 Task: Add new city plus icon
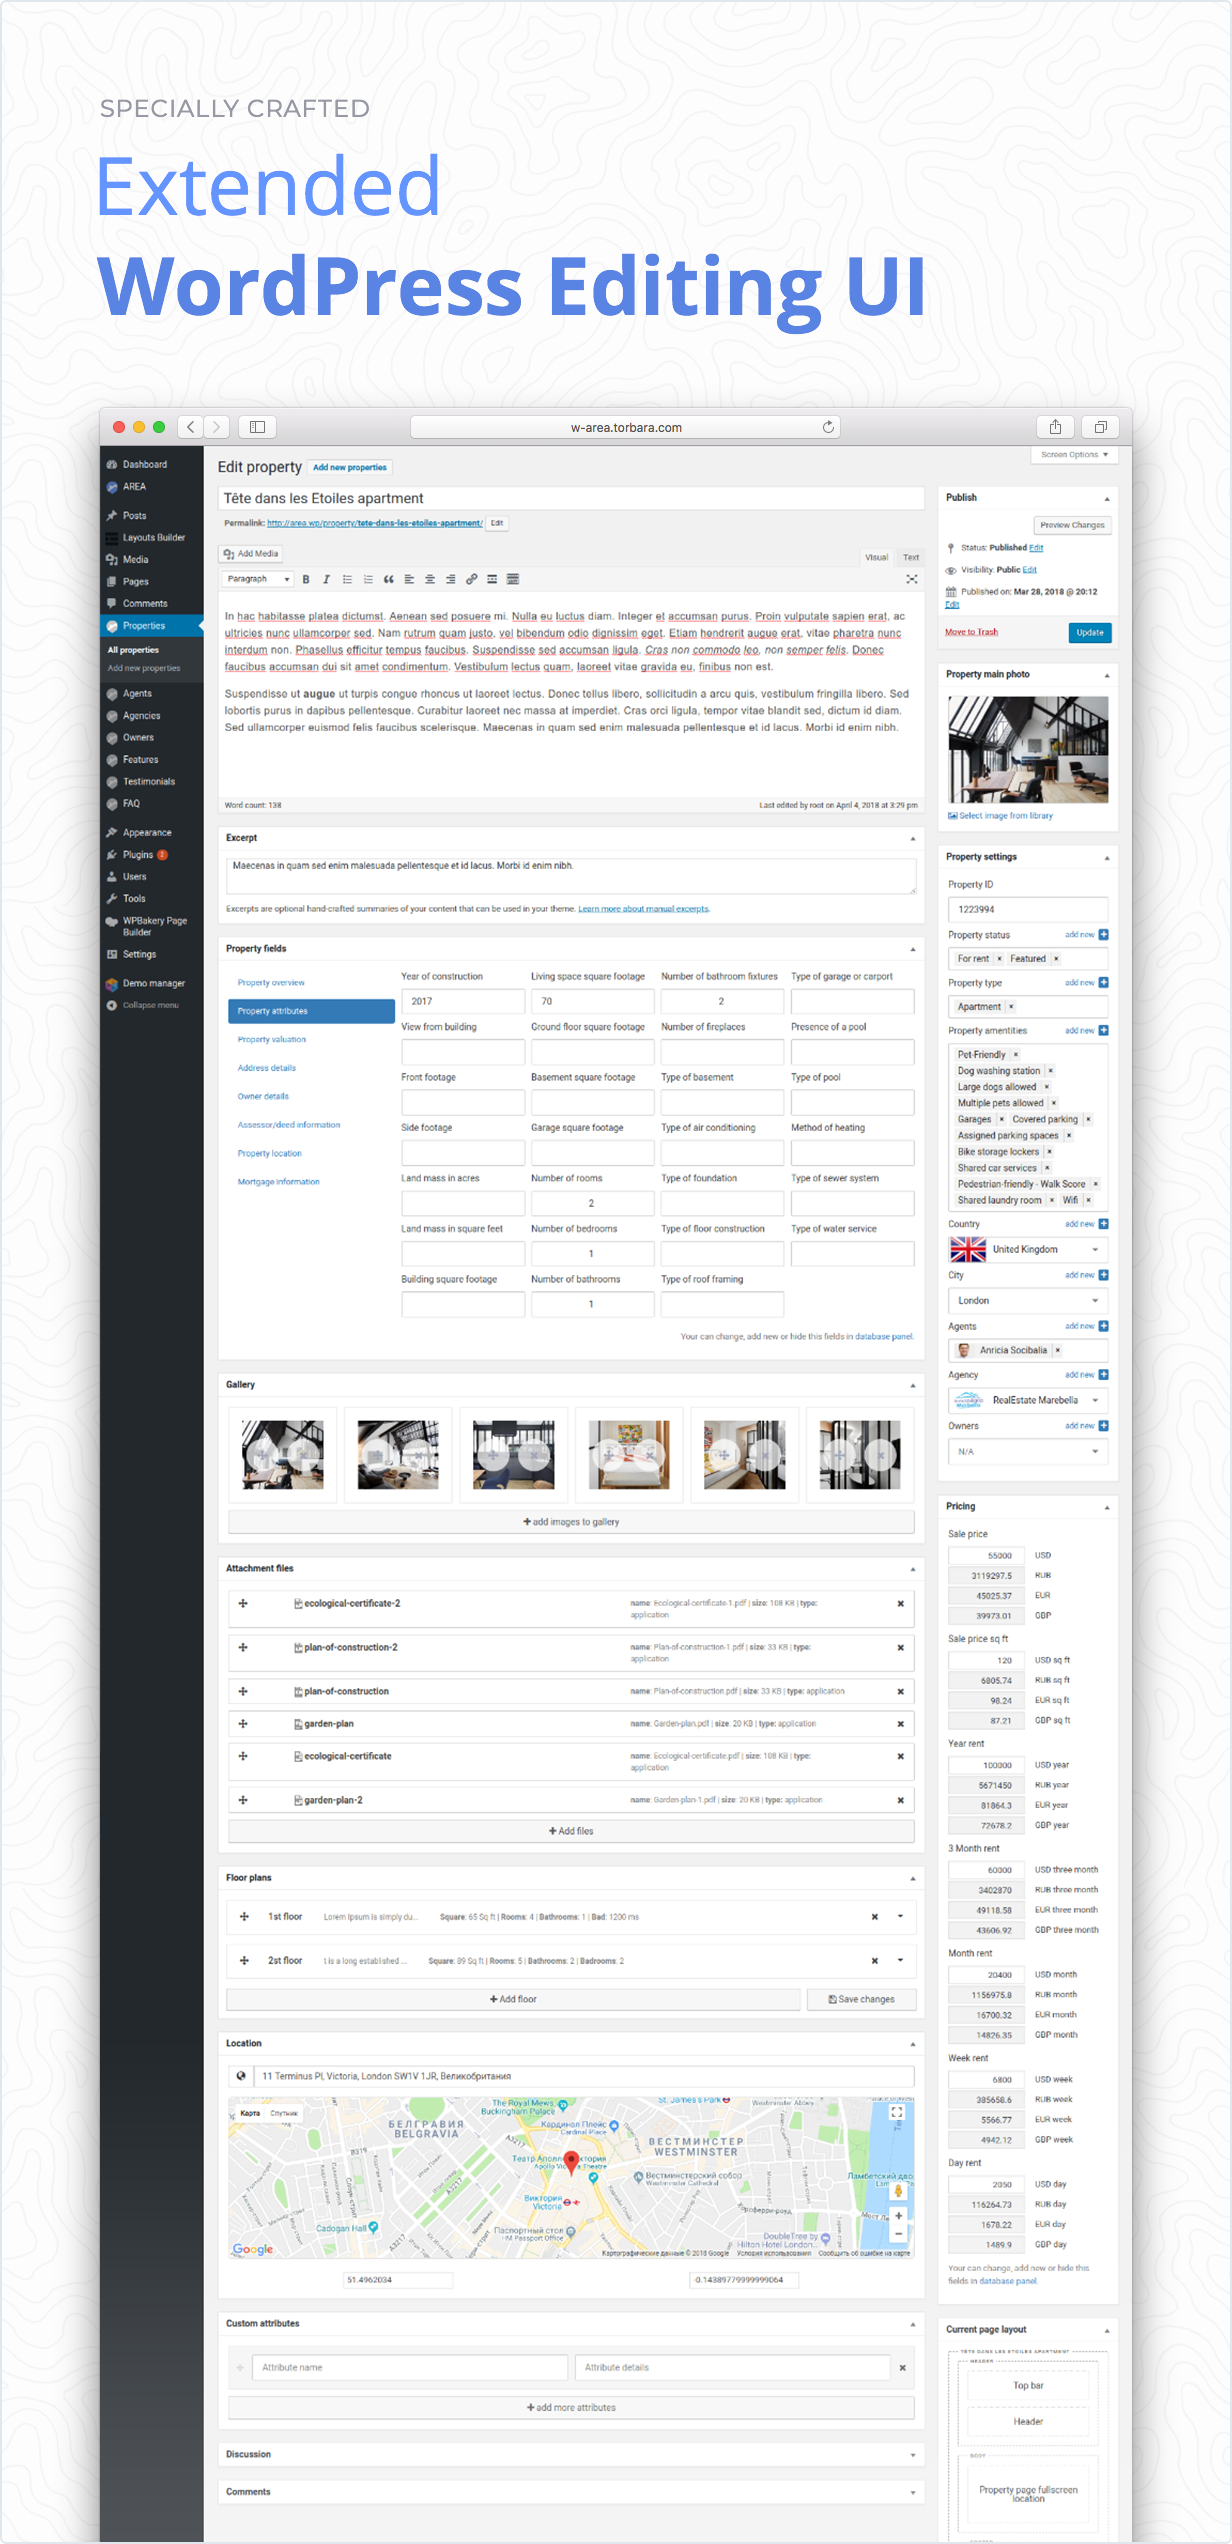(1103, 1275)
